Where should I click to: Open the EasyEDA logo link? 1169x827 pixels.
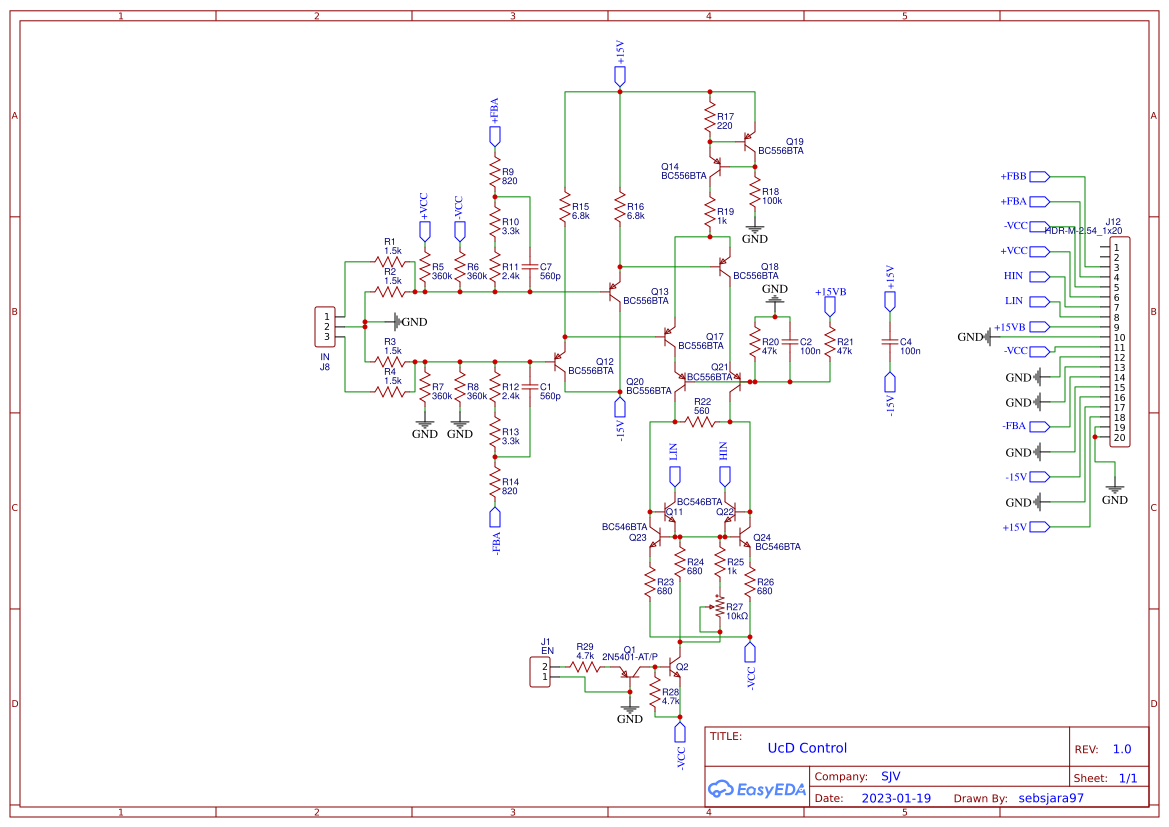click(x=757, y=790)
